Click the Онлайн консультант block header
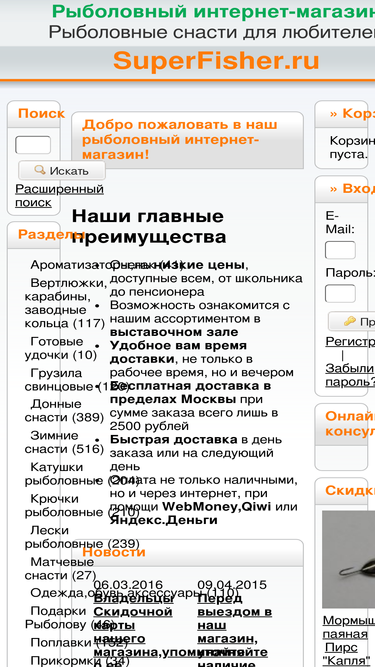Viewport: 375px width, 667px height. [350, 423]
